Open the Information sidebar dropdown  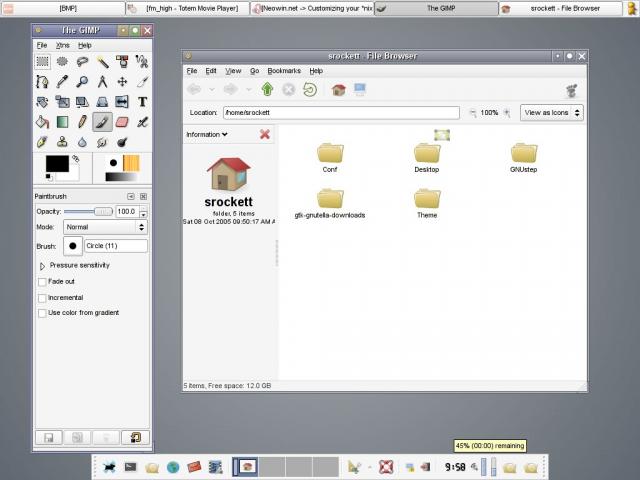click(207, 134)
